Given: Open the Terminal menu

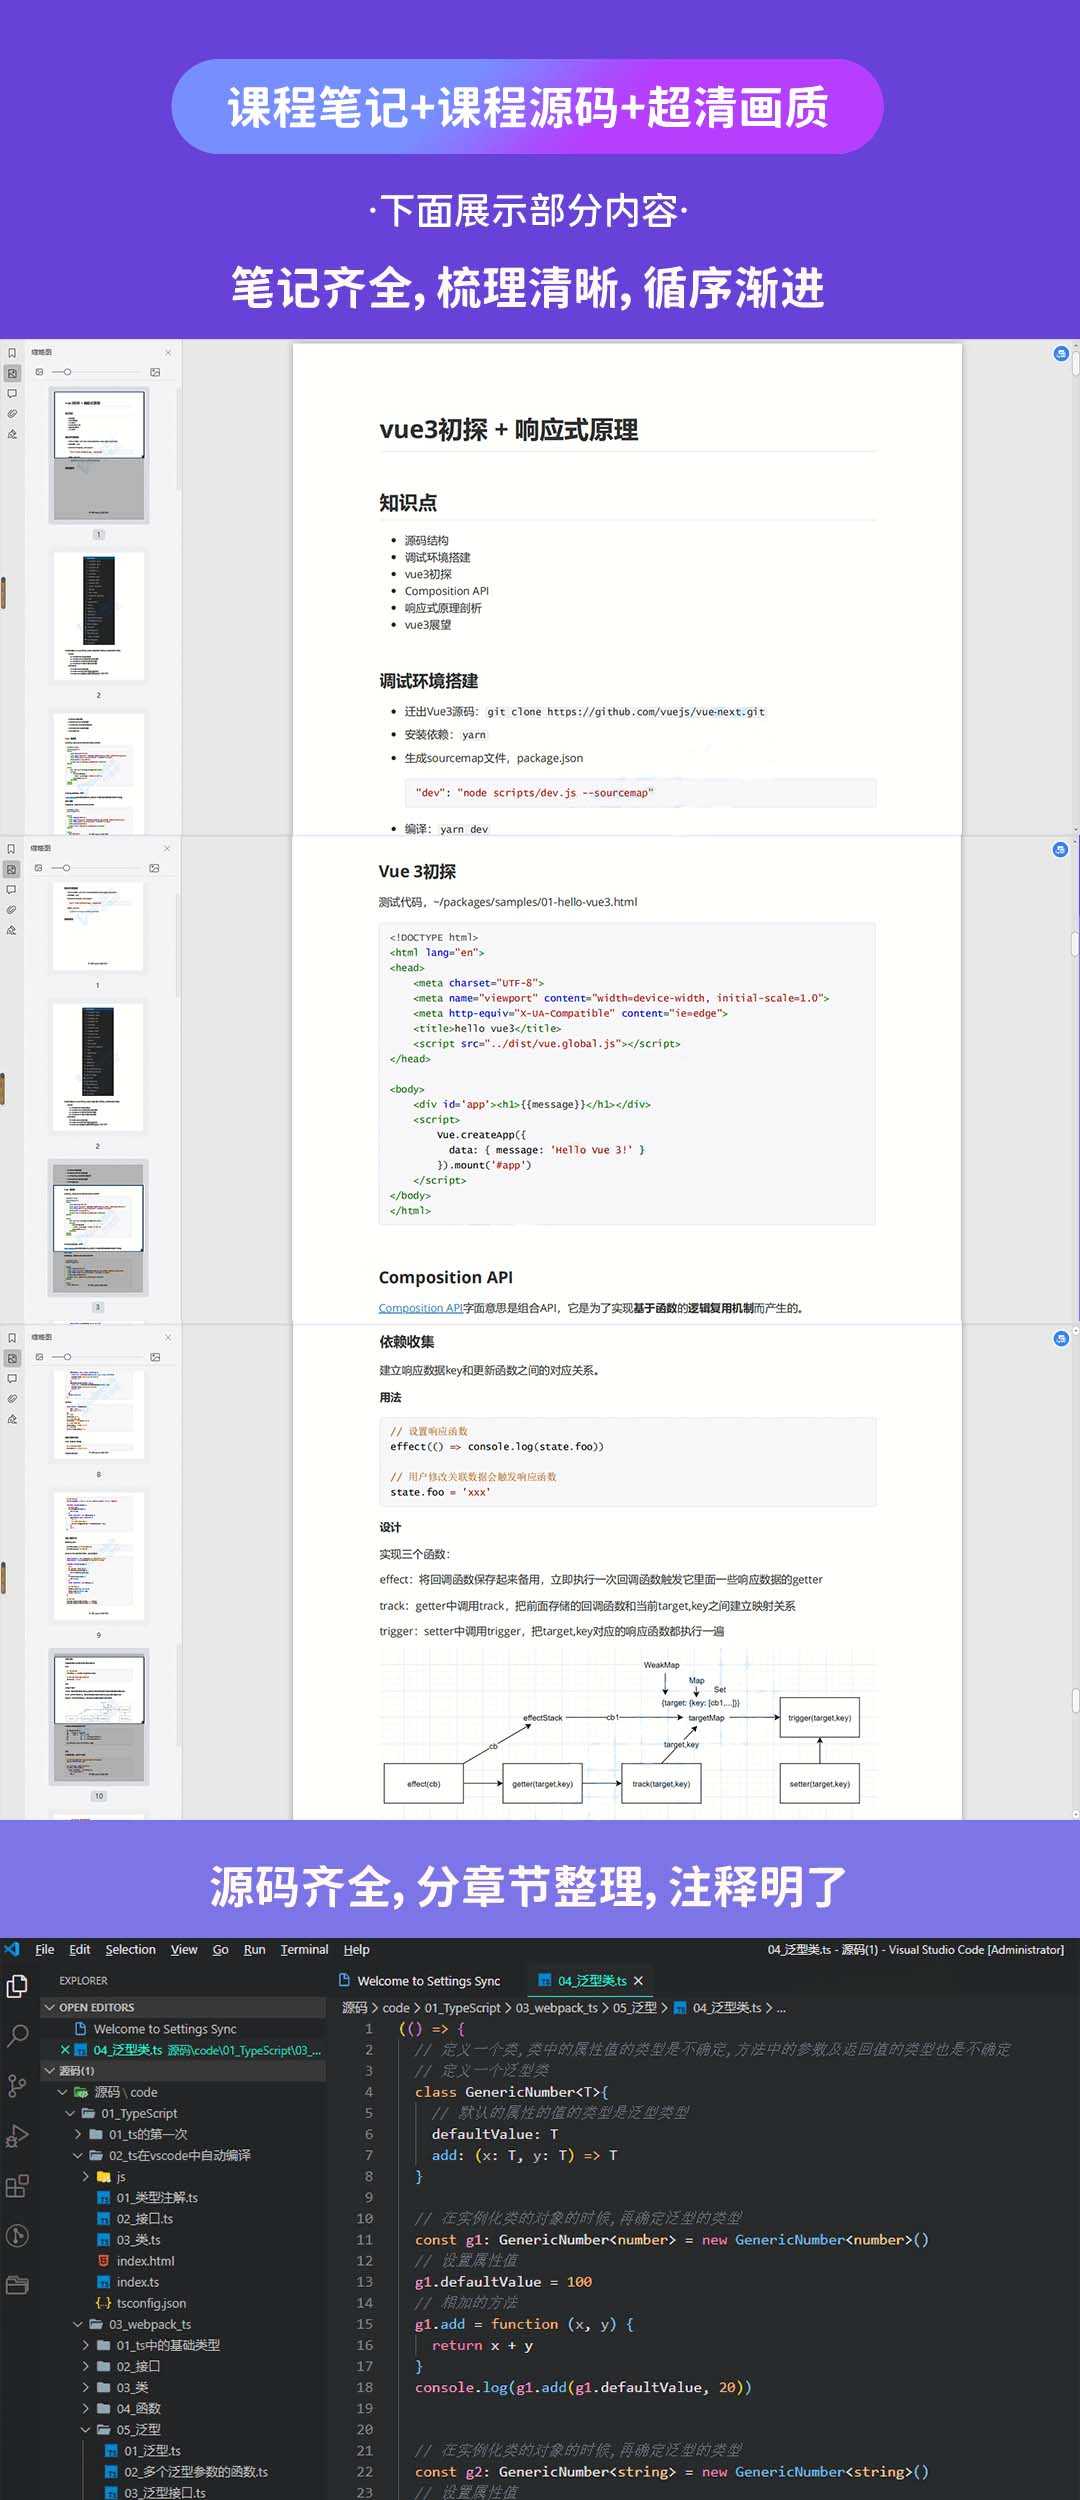Looking at the screenshot, I should (x=304, y=1949).
